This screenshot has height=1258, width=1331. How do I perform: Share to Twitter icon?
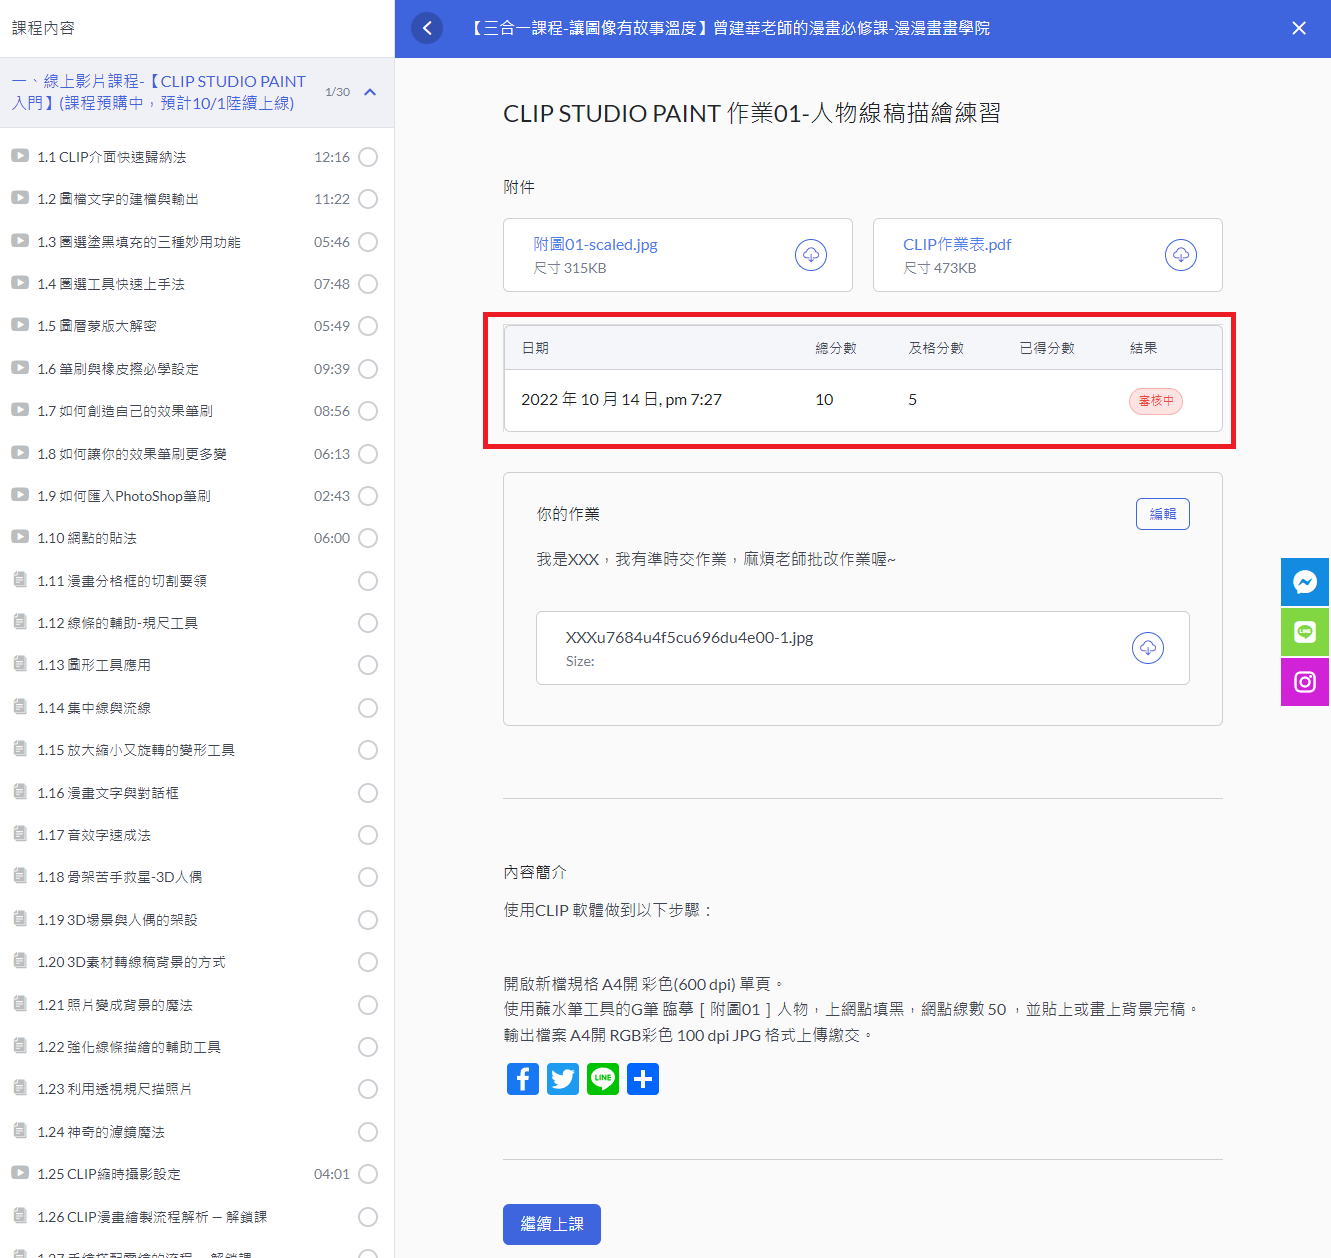point(563,1079)
